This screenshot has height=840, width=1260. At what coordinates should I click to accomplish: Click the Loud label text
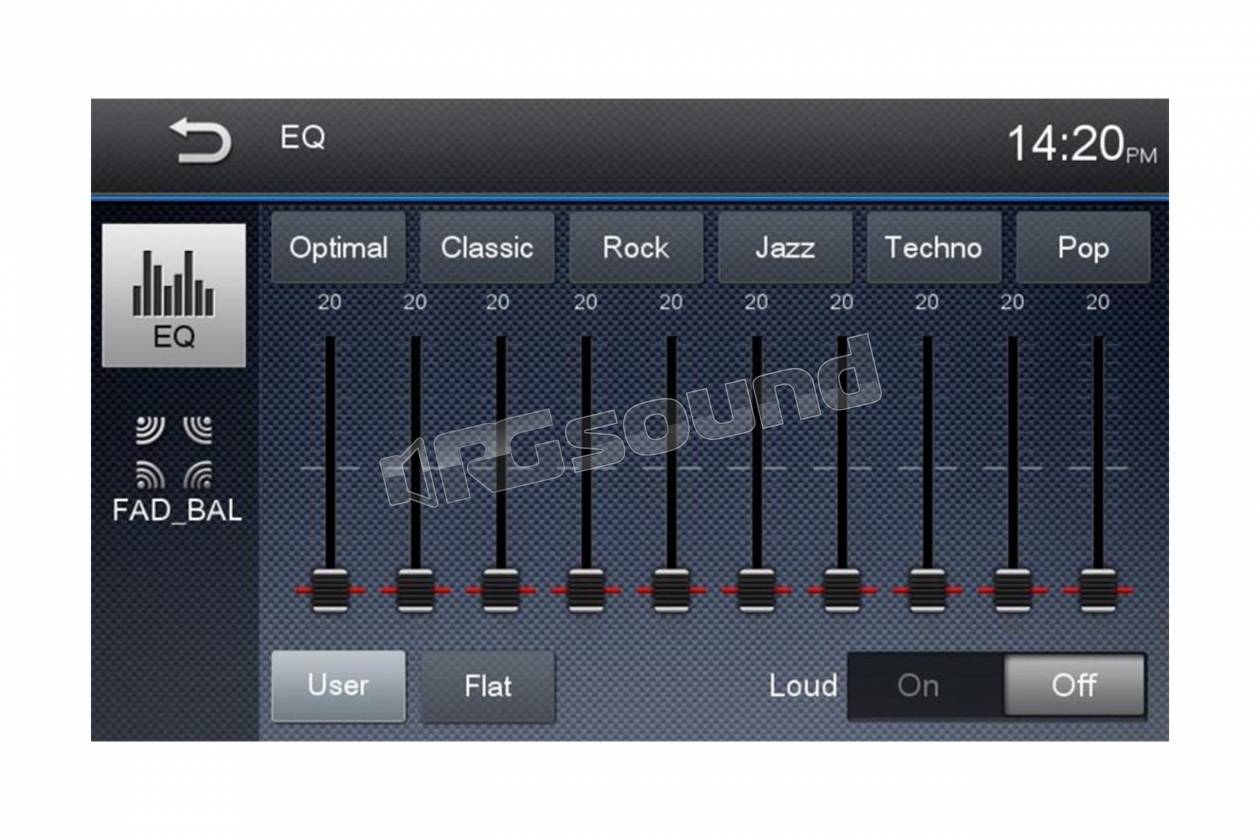pyautogui.click(x=803, y=686)
